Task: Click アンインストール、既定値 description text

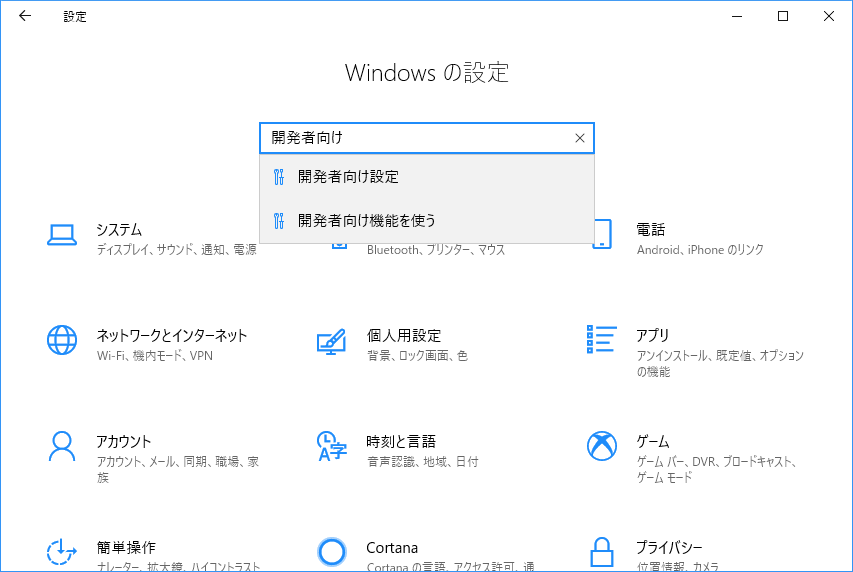Action: click(x=720, y=364)
